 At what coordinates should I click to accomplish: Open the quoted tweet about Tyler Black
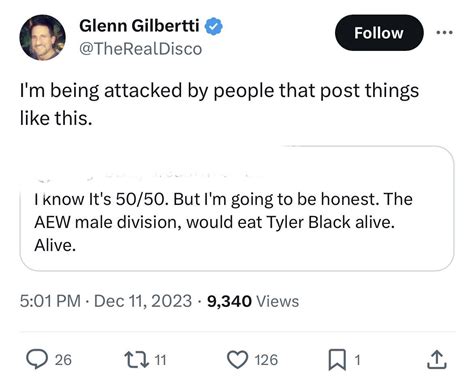point(237,209)
